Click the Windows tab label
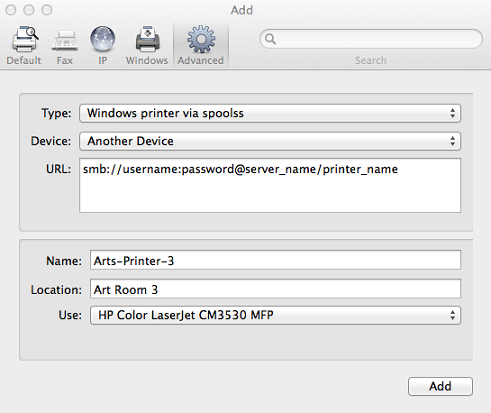The height and width of the screenshot is (413, 491). click(147, 61)
